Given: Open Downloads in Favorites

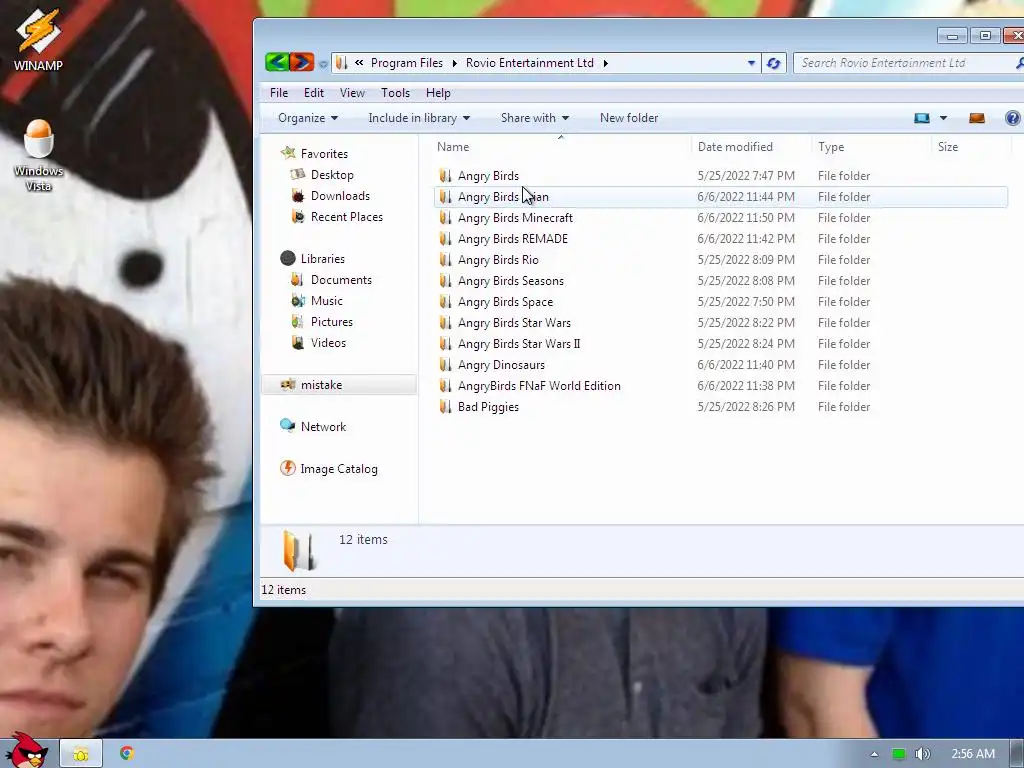Looking at the screenshot, I should click(x=340, y=196).
